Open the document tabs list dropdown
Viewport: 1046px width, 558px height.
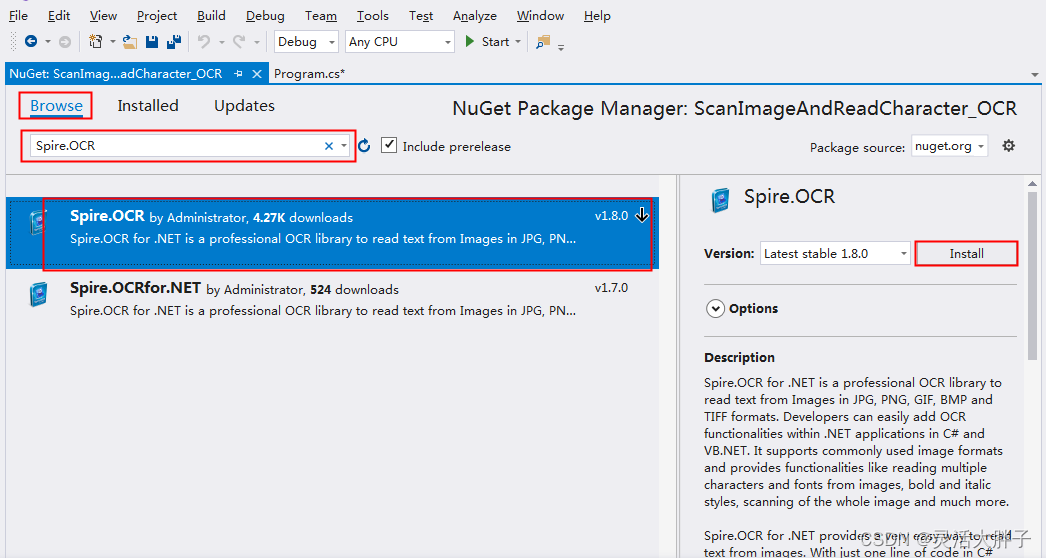(1035, 75)
